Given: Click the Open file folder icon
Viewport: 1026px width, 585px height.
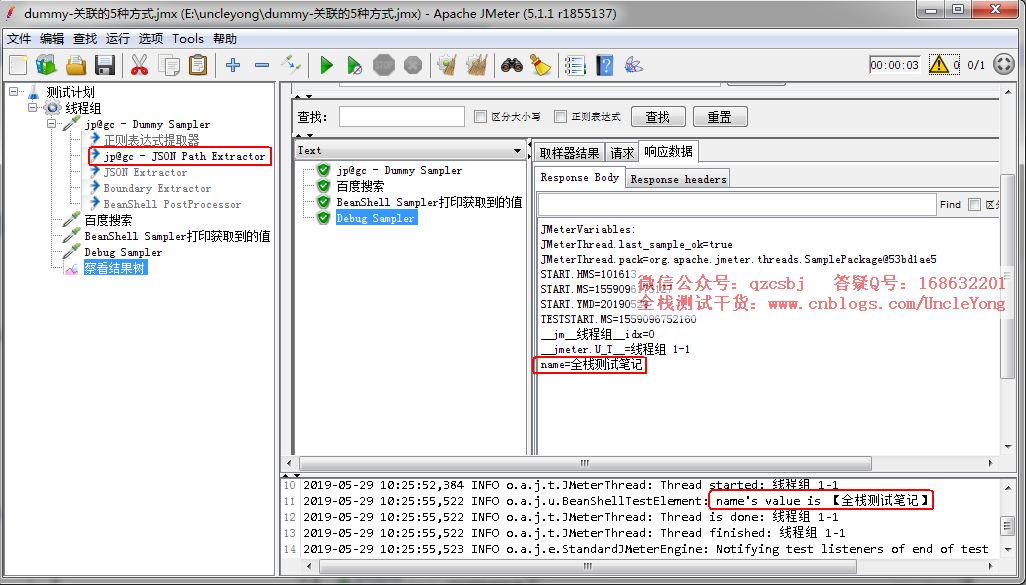Looking at the screenshot, I should pyautogui.click(x=76, y=65).
